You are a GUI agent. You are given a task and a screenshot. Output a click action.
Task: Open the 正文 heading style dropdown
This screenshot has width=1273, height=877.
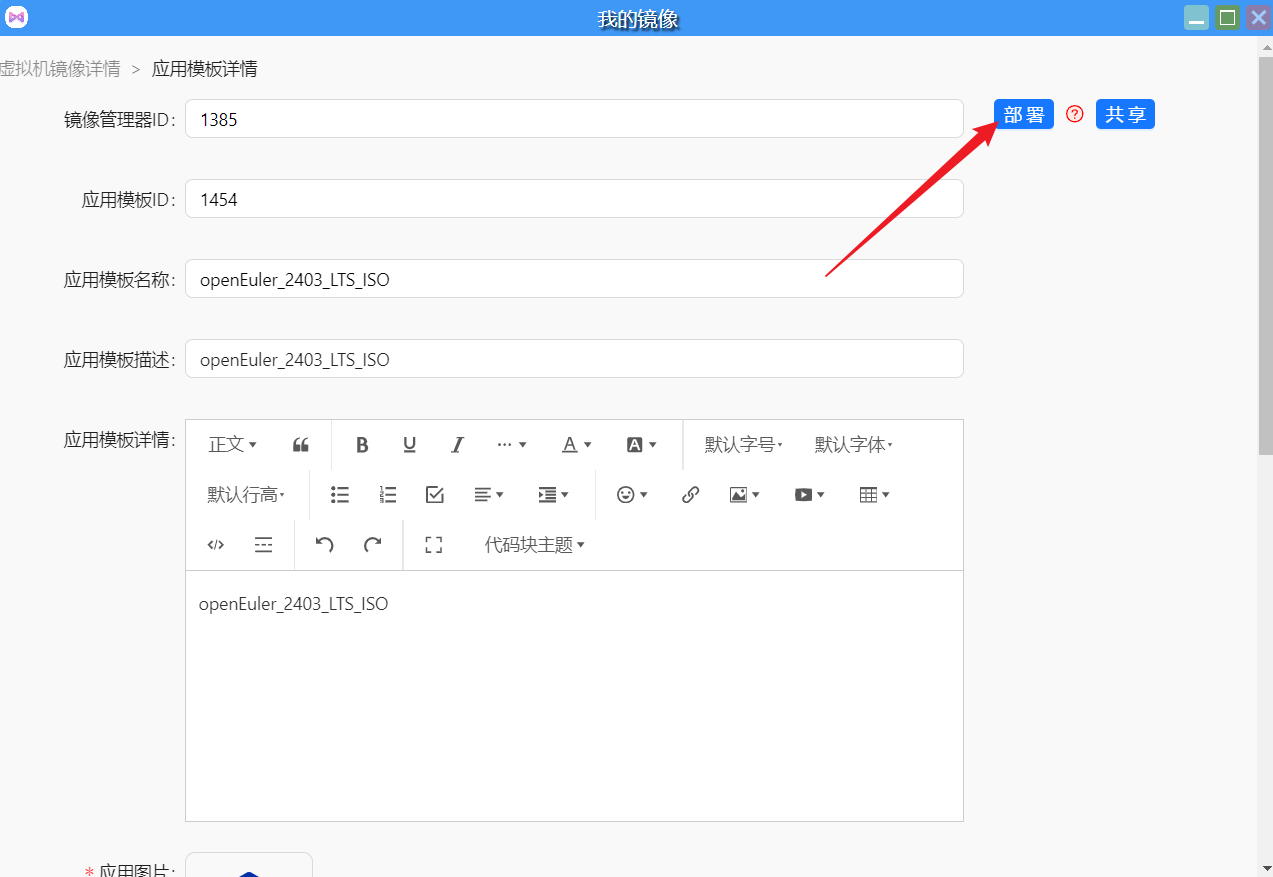click(x=232, y=445)
